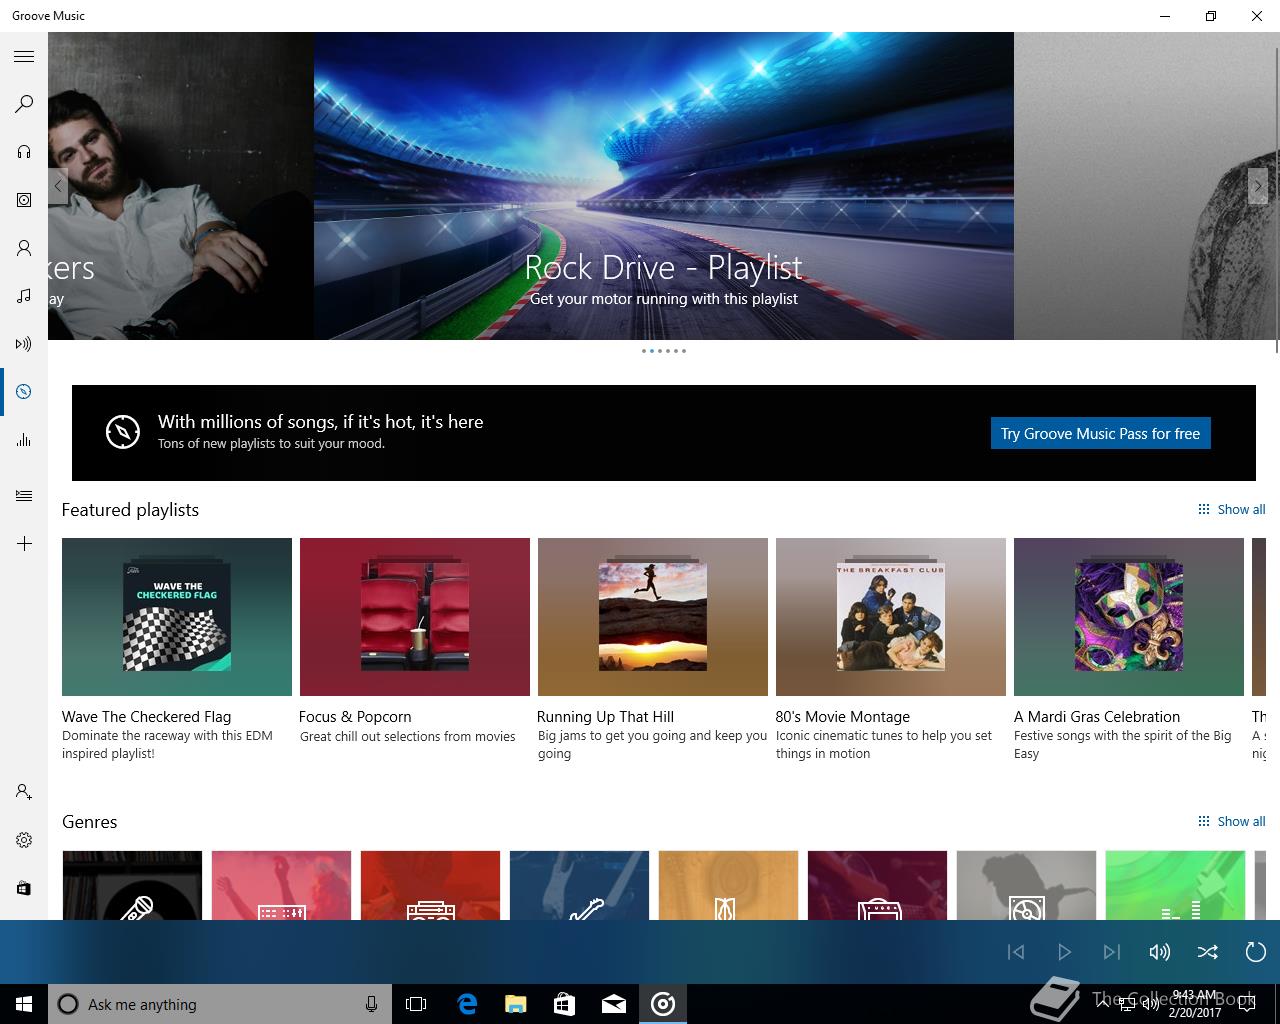Go to next carousel slide

pyautogui.click(x=1258, y=186)
